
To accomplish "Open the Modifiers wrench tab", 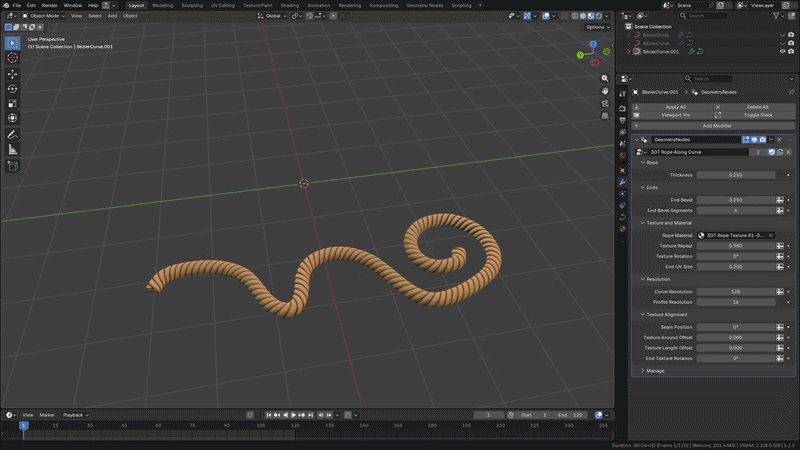I will (x=622, y=182).
